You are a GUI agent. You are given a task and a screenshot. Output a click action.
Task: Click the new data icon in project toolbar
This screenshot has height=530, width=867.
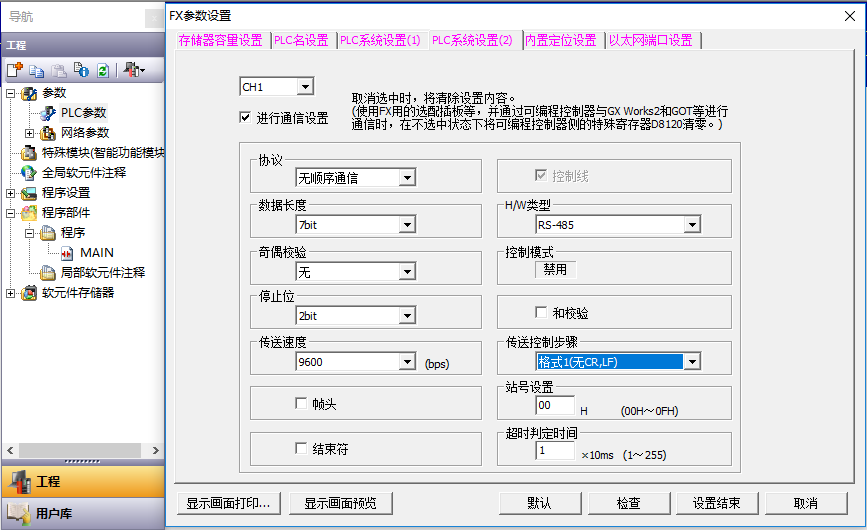[14, 70]
